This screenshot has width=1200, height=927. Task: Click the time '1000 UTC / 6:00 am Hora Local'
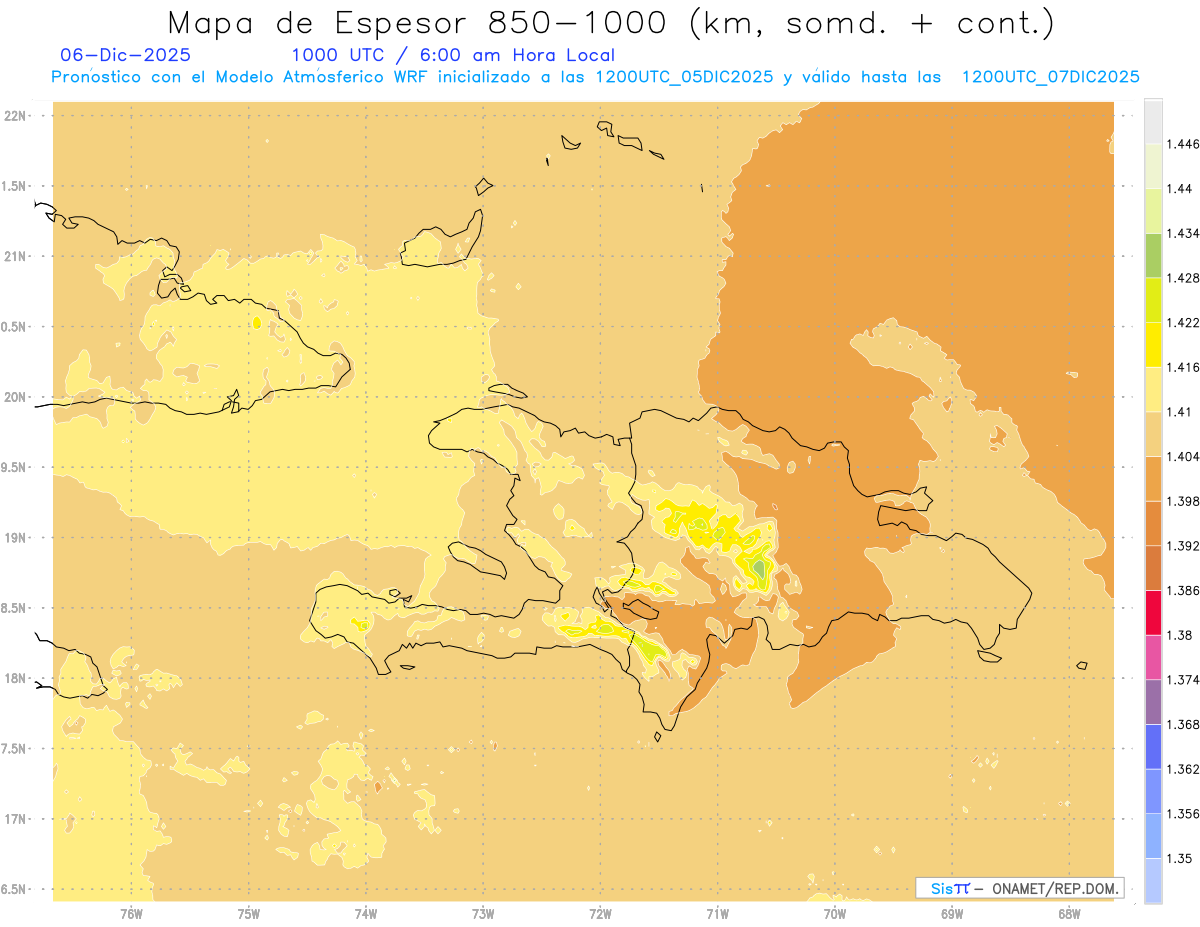tap(453, 56)
